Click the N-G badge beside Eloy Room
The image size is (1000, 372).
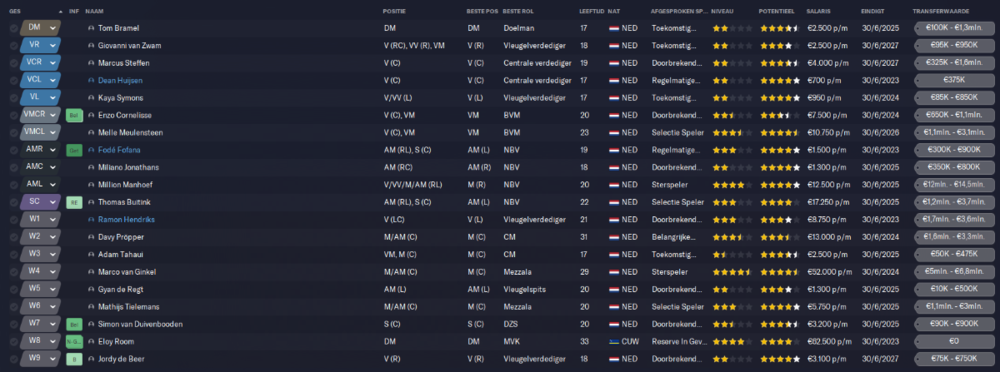[74, 341]
